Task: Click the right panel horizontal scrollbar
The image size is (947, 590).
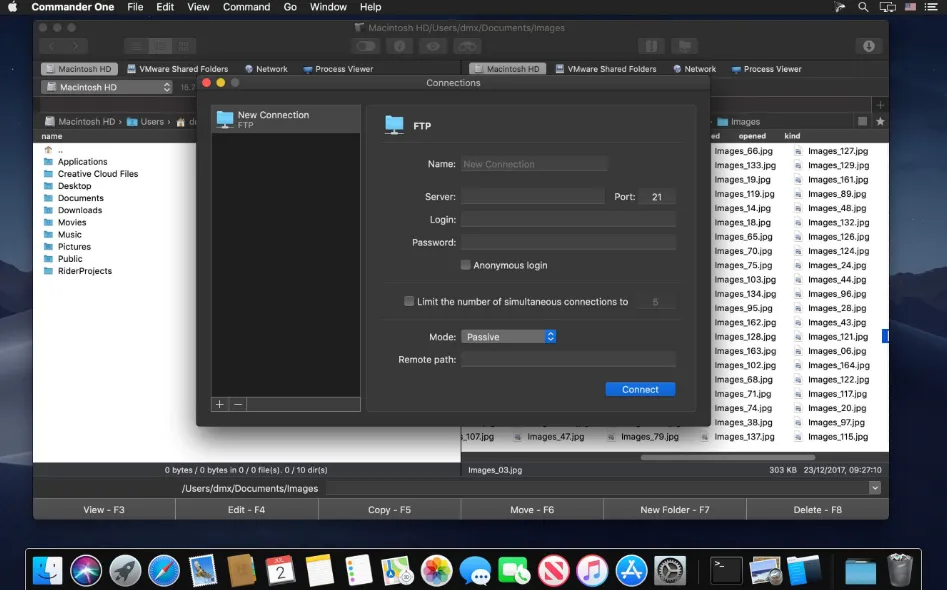Action: [x=727, y=457]
